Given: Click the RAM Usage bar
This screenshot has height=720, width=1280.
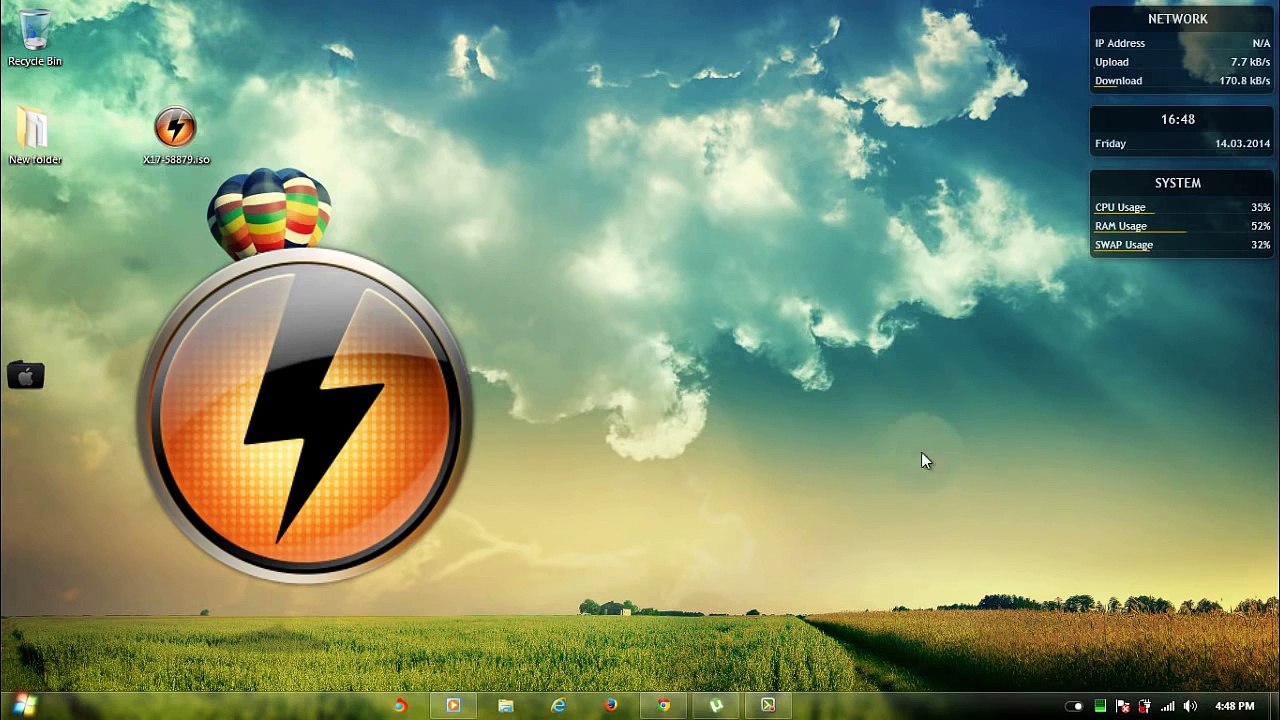Looking at the screenshot, I should pos(1182,226).
